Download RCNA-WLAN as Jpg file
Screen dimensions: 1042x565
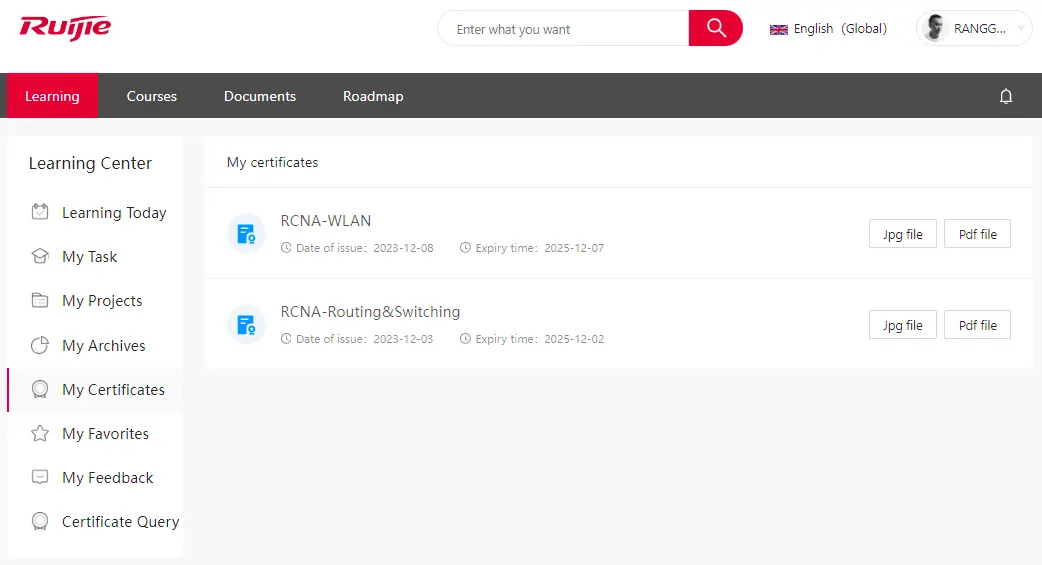(x=902, y=234)
